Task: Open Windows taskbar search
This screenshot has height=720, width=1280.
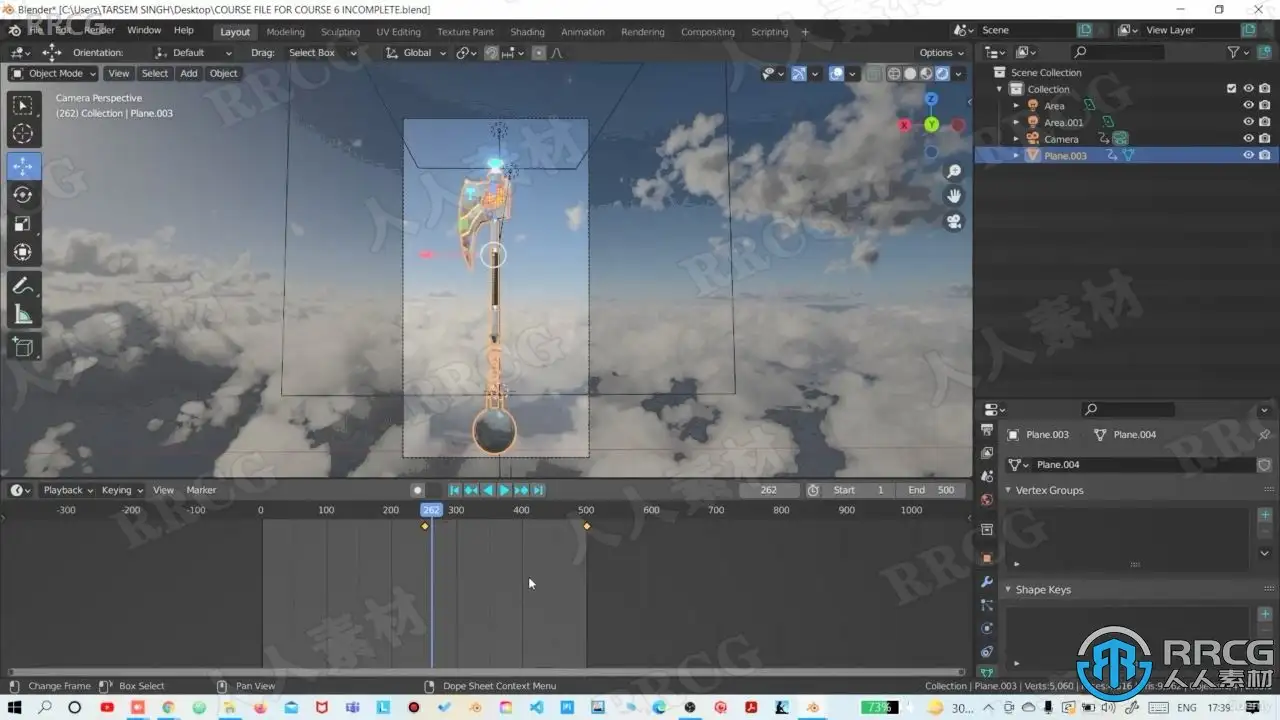Action: pyautogui.click(x=45, y=708)
